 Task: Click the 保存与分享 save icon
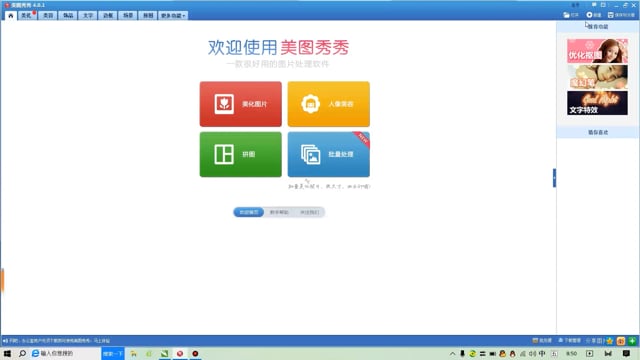611,15
